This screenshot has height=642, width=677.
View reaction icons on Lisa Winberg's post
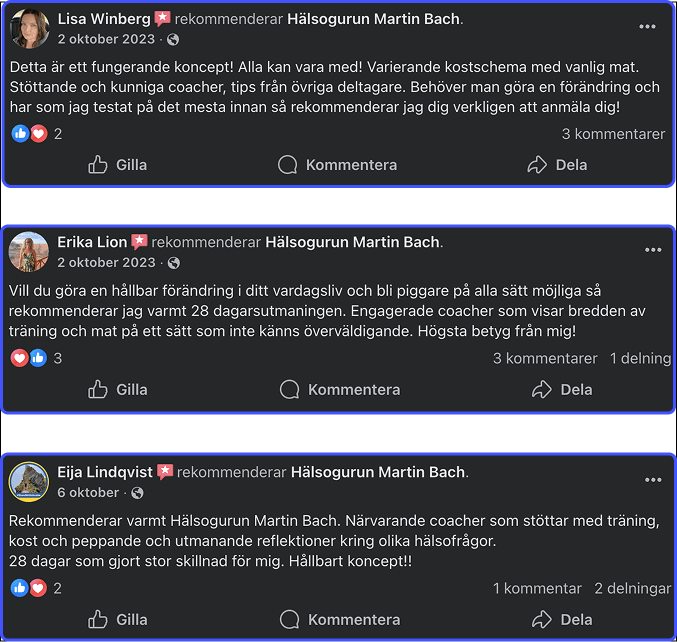29,134
